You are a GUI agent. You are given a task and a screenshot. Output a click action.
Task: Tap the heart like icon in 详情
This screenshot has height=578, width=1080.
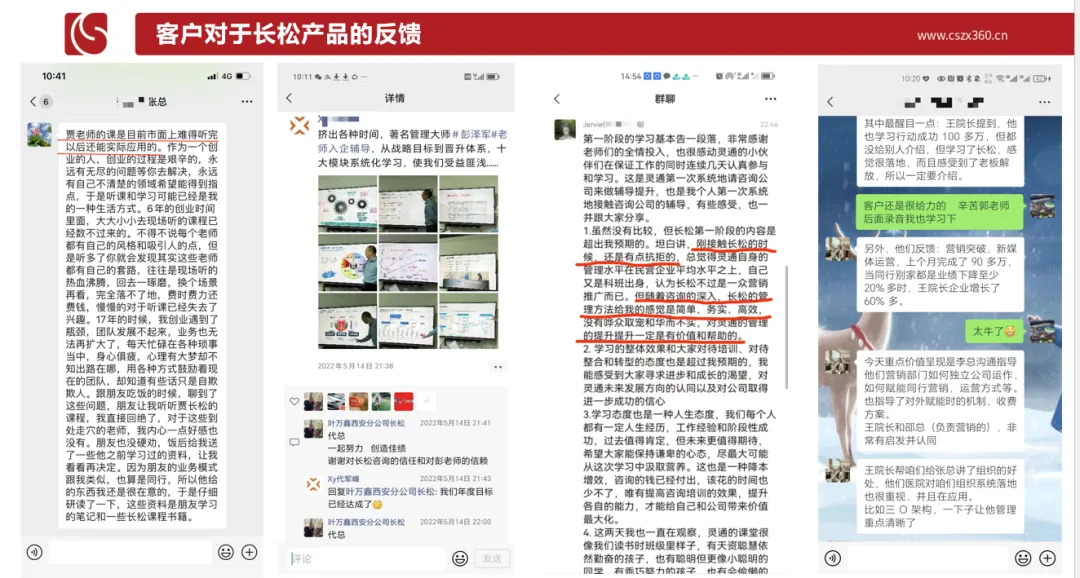coord(294,401)
